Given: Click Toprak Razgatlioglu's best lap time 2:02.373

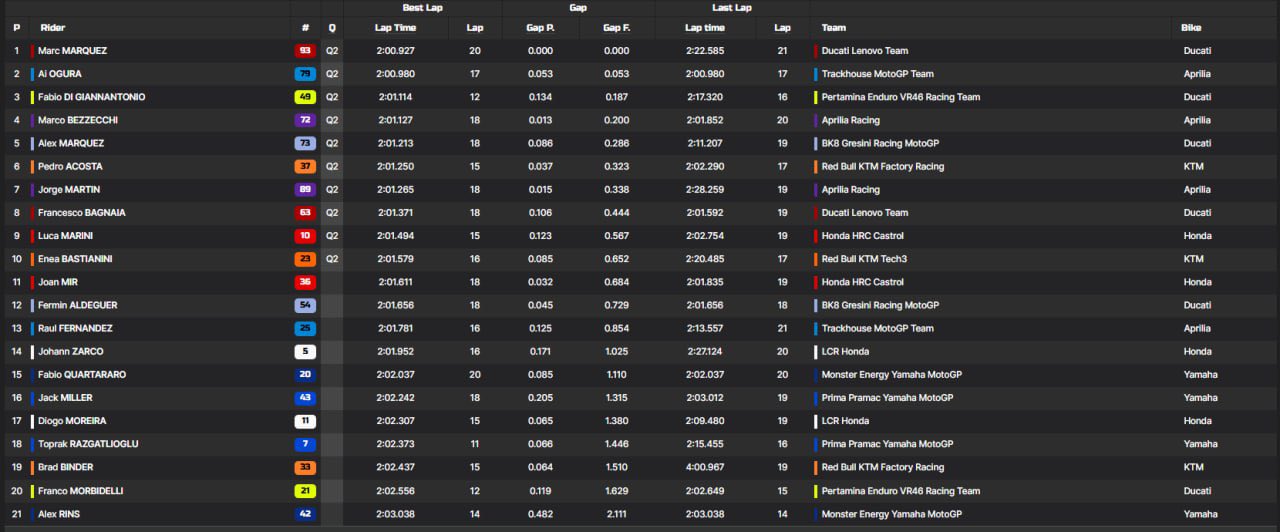Looking at the screenshot, I should click(397, 444).
